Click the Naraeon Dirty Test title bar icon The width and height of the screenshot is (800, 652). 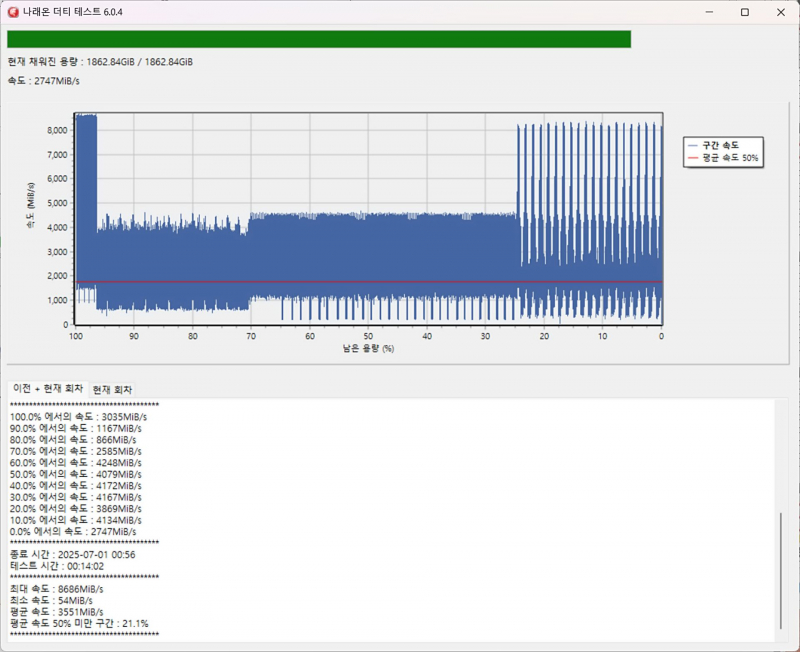[x=12, y=12]
